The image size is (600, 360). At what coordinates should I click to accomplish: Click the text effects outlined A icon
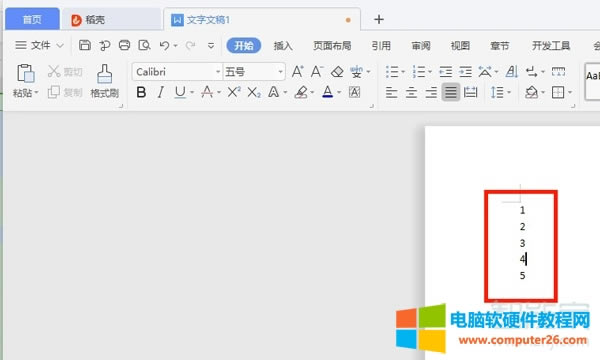(273, 92)
